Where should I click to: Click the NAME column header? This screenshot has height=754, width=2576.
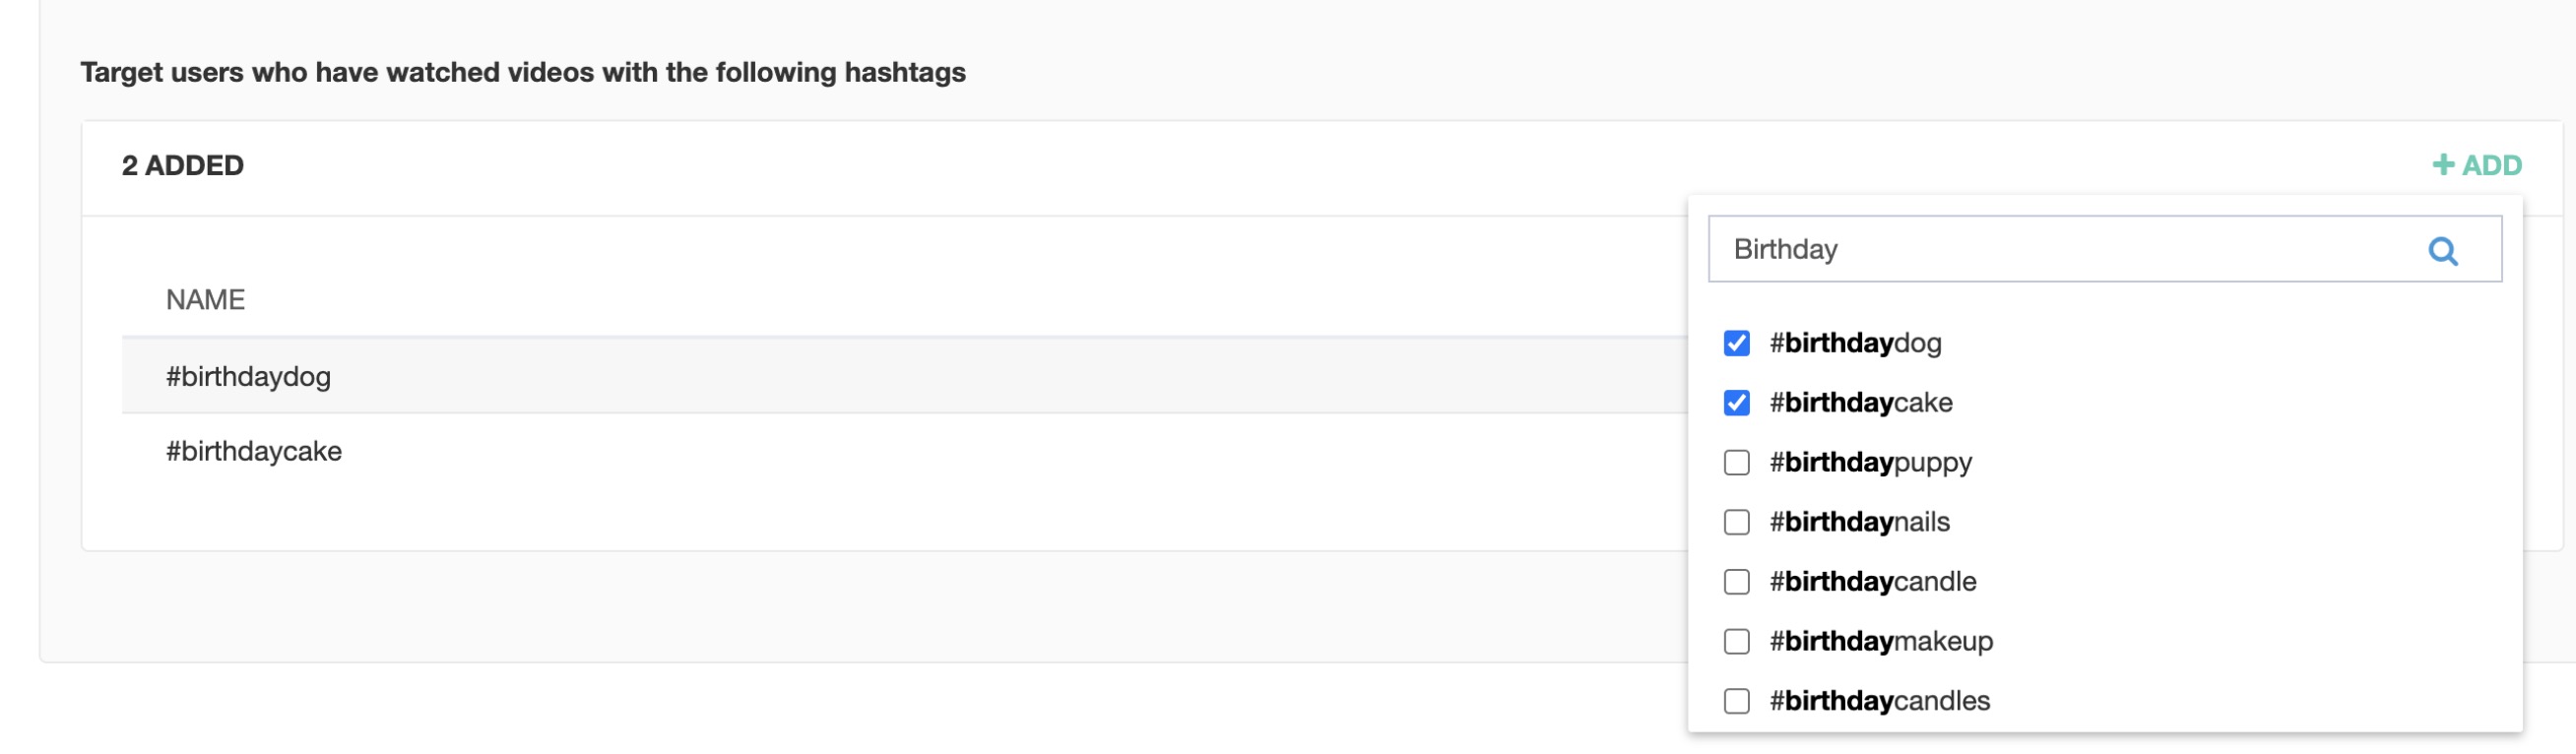[x=205, y=300]
